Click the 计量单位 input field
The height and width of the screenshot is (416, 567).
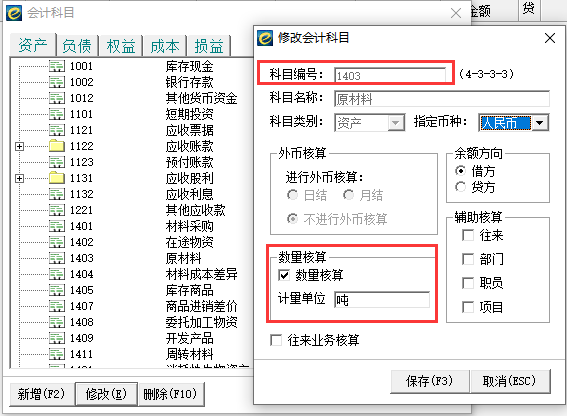[382, 300]
